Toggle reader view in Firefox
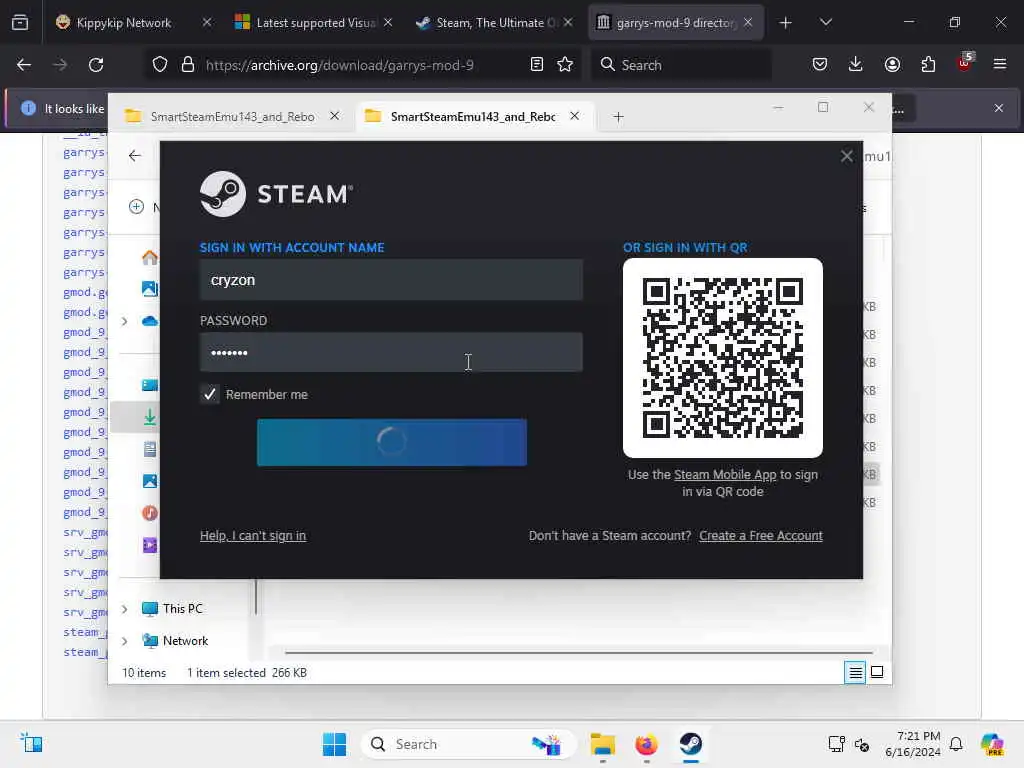 click(537, 64)
